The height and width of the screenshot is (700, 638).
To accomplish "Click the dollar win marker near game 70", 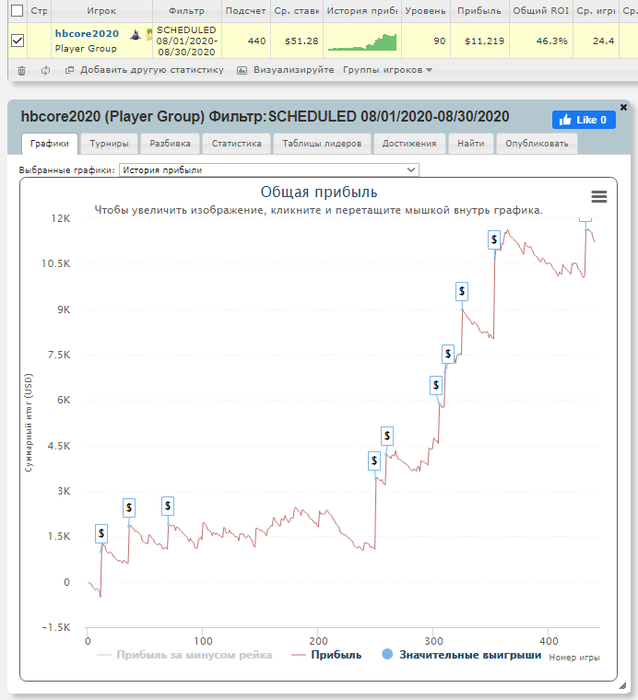I will [x=167, y=506].
